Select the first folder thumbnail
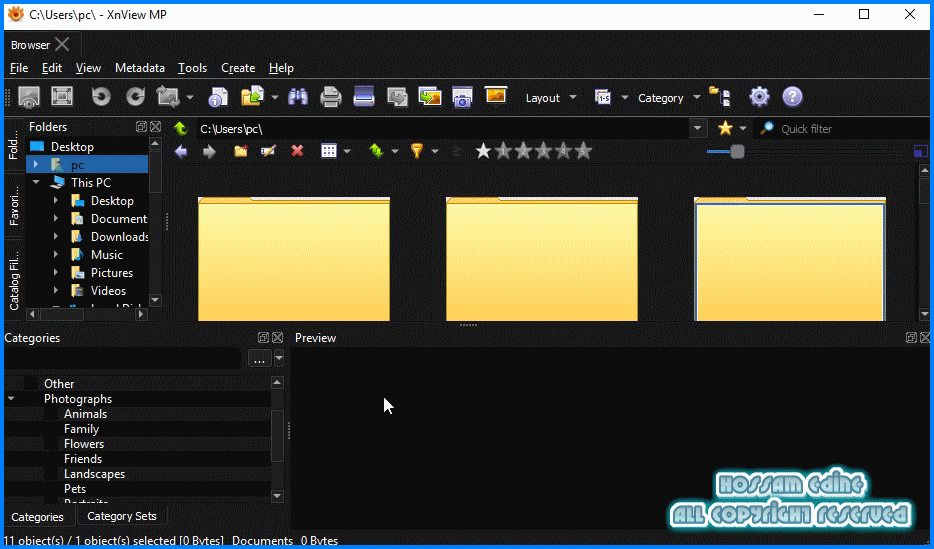 pos(294,259)
